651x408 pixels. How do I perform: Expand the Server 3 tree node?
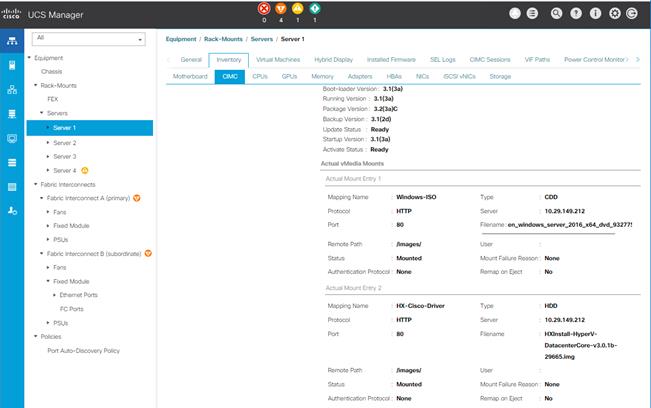click(48, 156)
